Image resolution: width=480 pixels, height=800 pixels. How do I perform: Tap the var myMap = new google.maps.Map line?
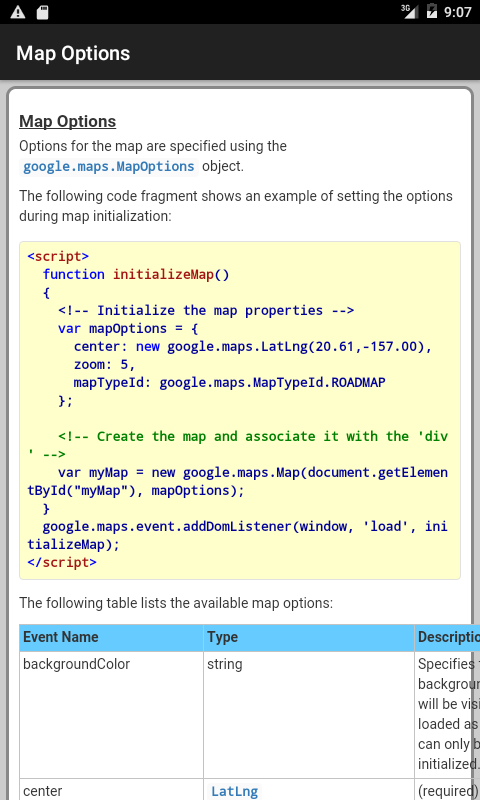pos(238,481)
